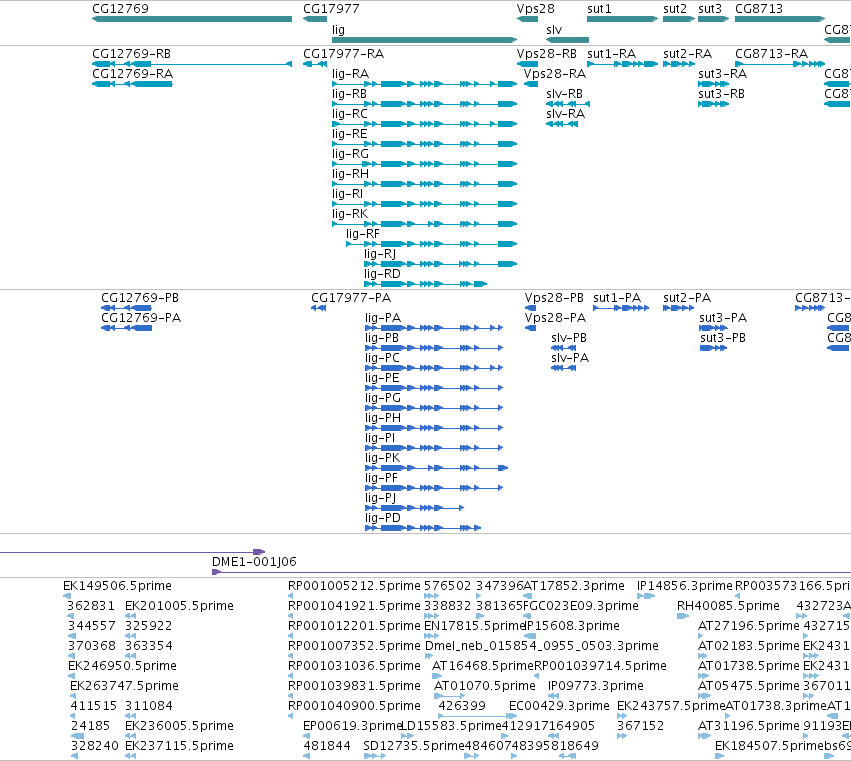
Task: Select protein CG12769-PA
Action: pos(126,328)
